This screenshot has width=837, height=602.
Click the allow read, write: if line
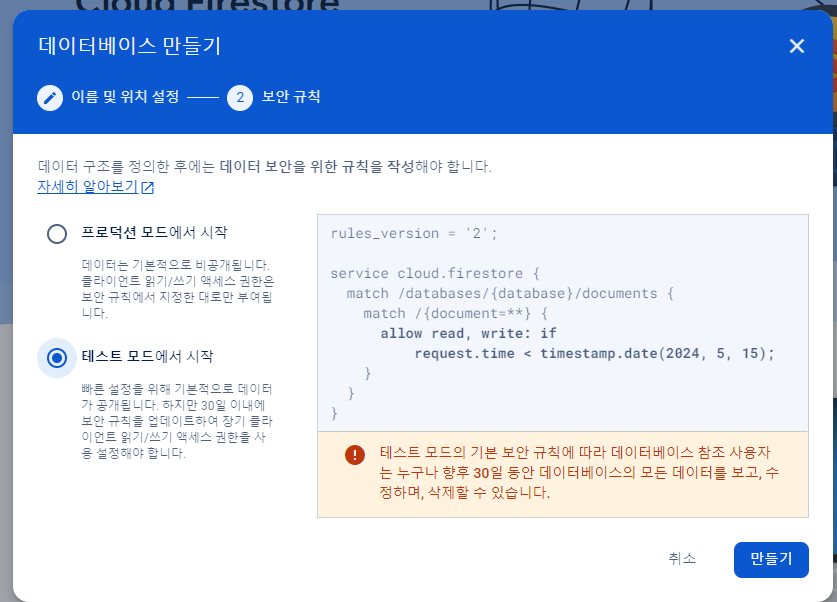[468, 334]
